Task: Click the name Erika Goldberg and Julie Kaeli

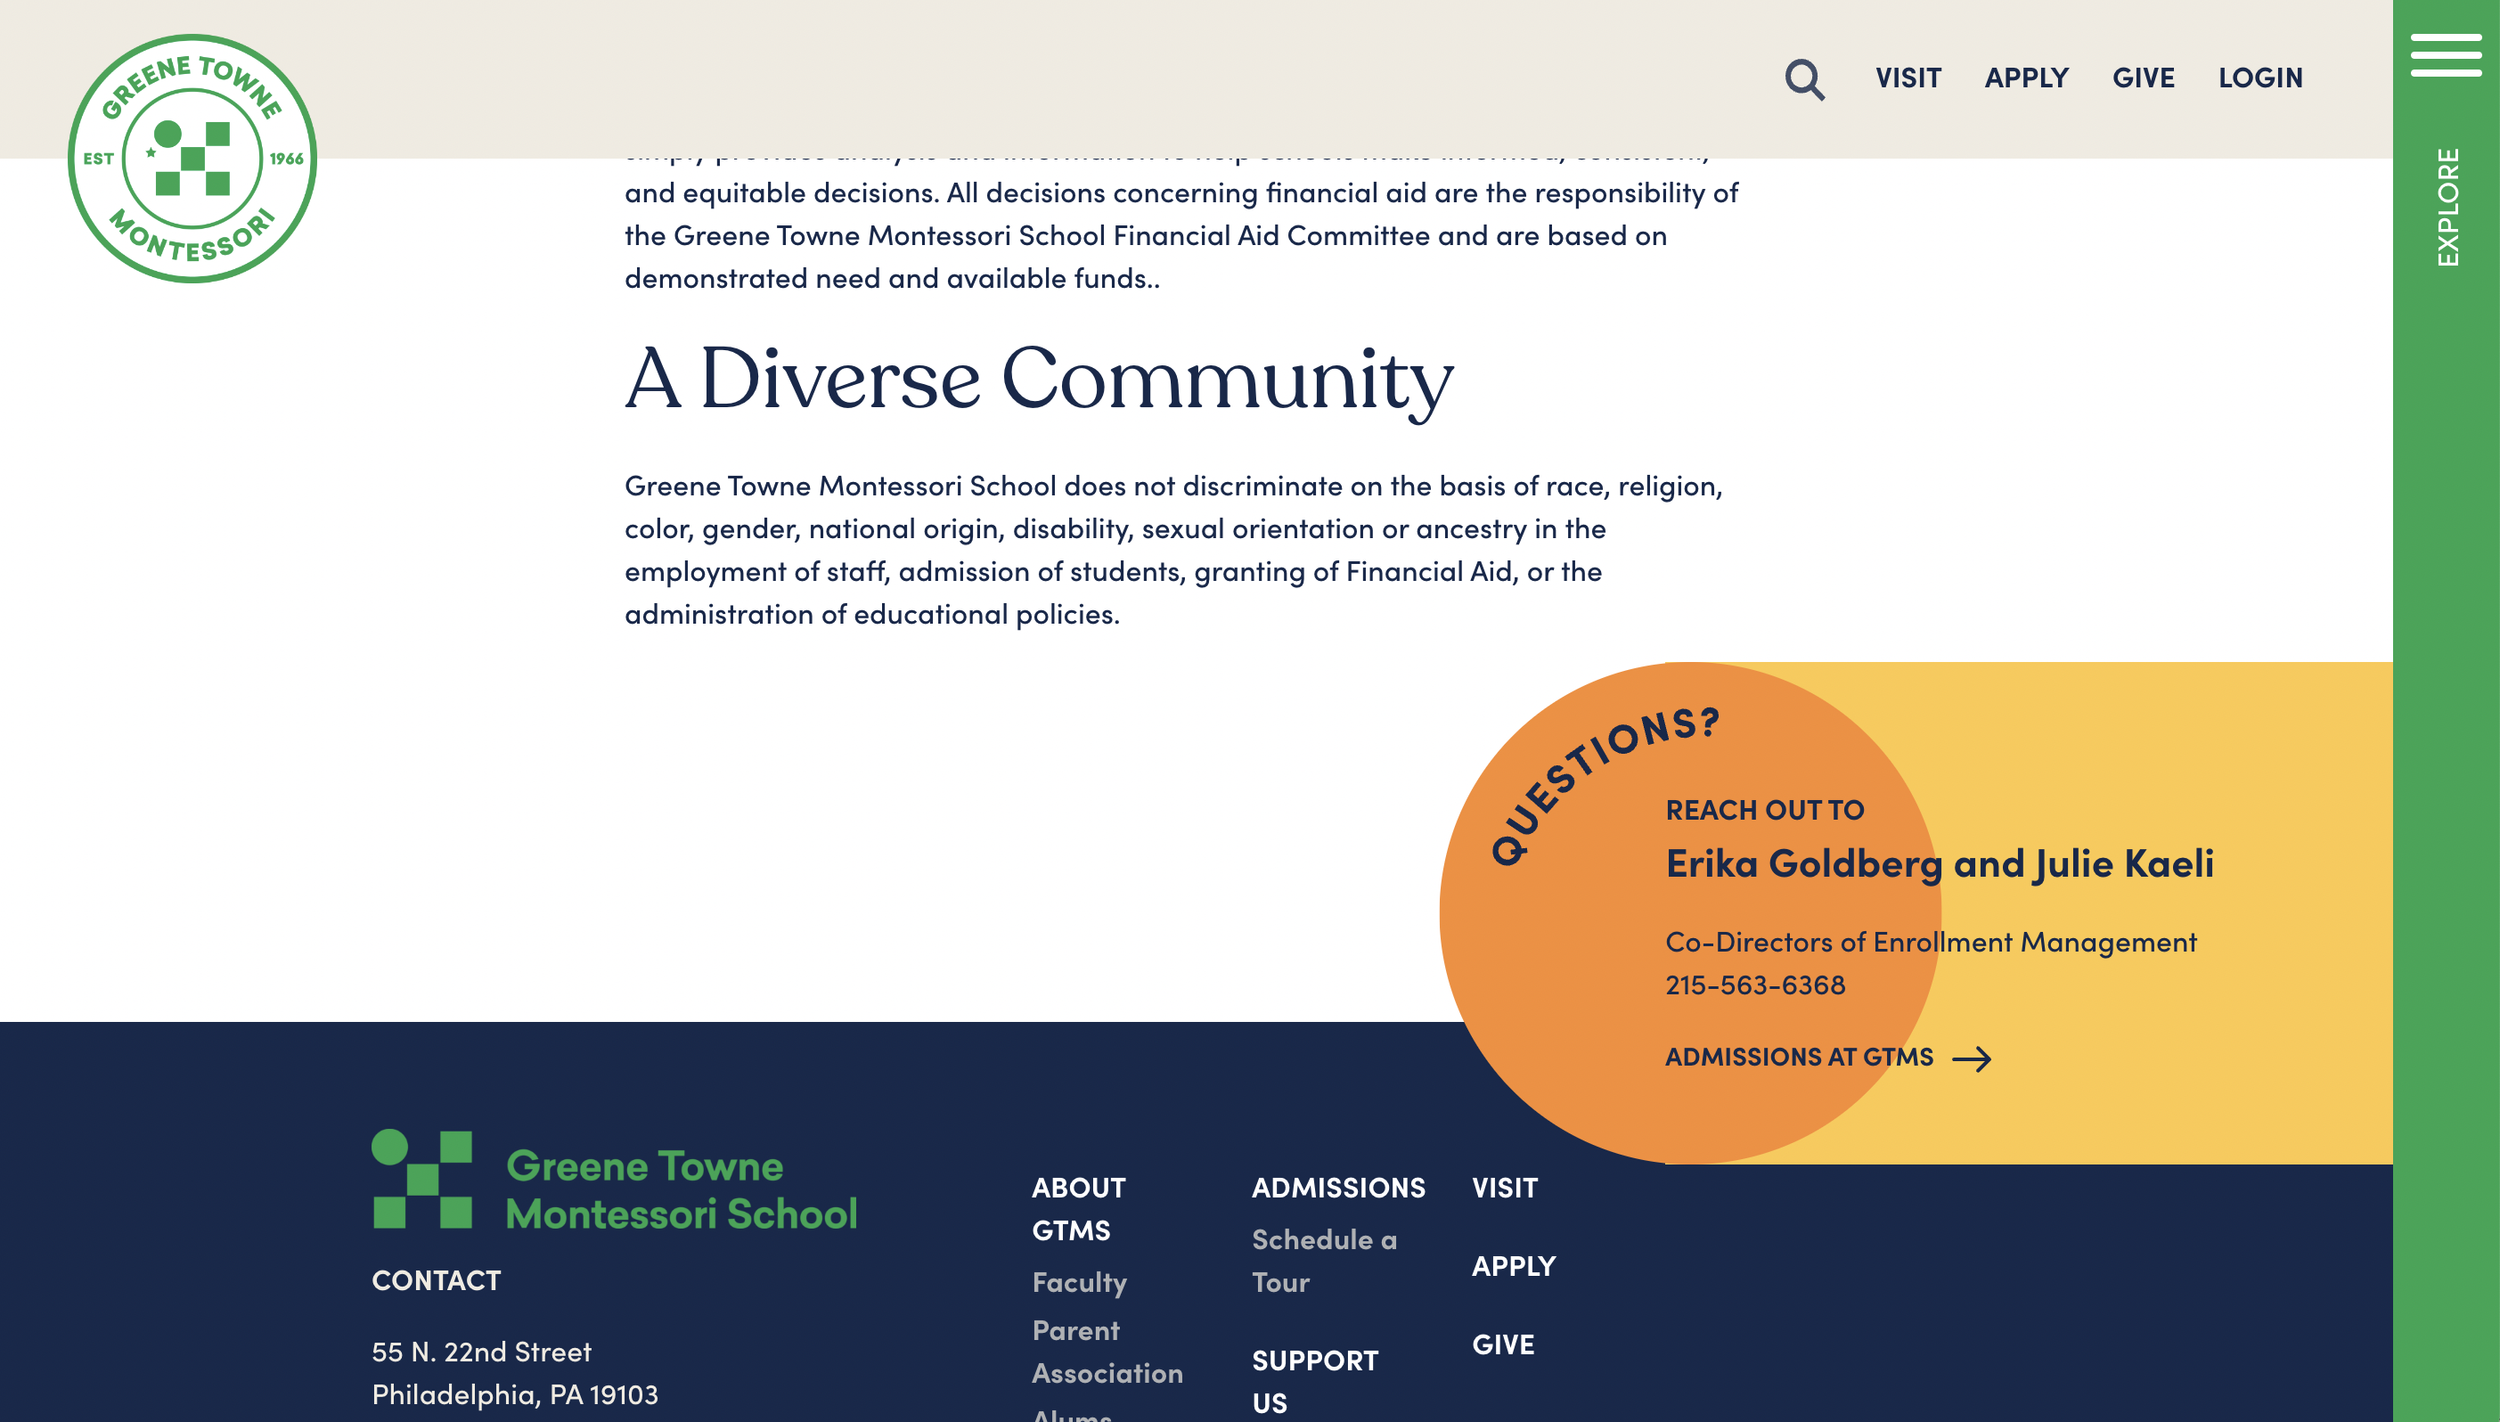Action: click(x=1939, y=863)
